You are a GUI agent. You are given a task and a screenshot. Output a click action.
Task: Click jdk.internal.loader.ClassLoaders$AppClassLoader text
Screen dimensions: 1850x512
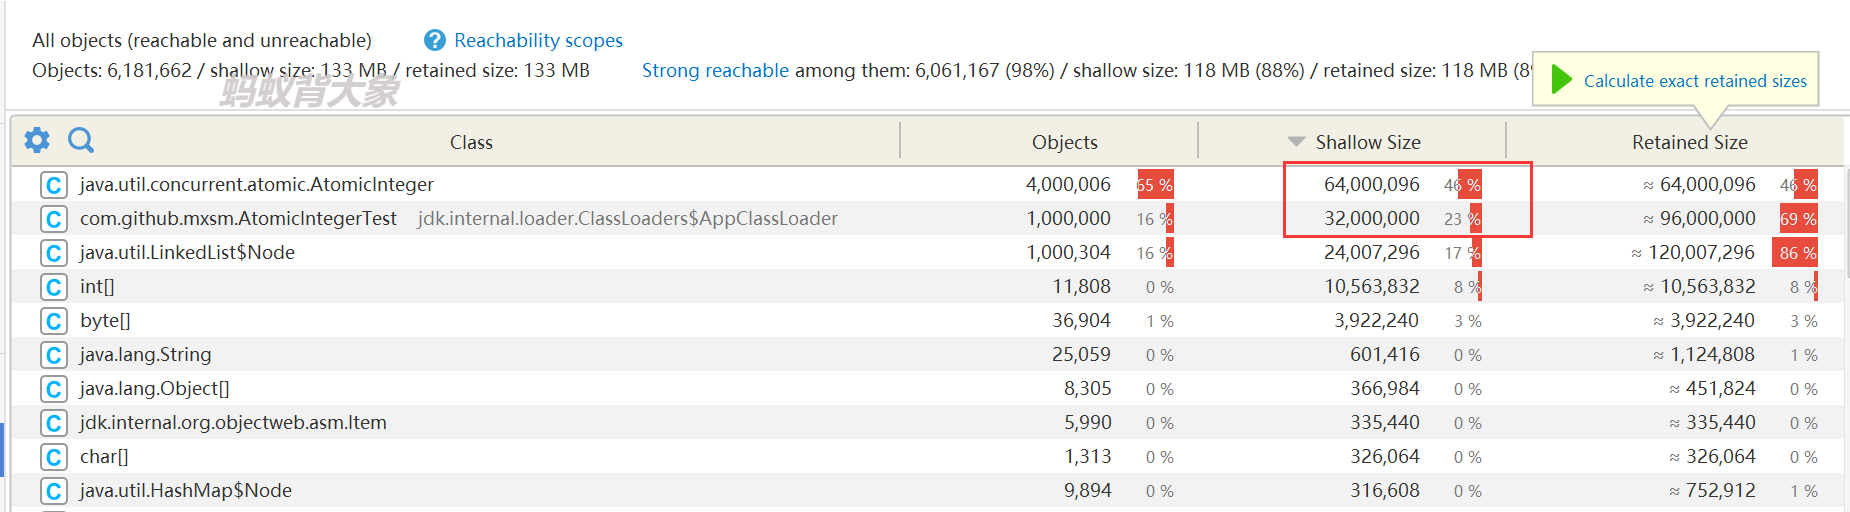click(x=627, y=218)
